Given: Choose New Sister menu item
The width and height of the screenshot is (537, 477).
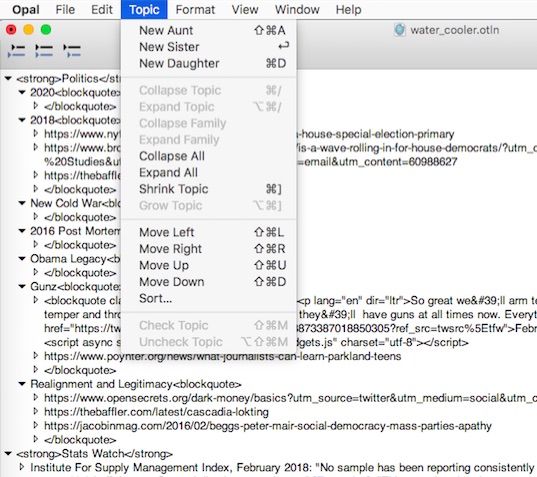Looking at the screenshot, I should click(x=209, y=47).
